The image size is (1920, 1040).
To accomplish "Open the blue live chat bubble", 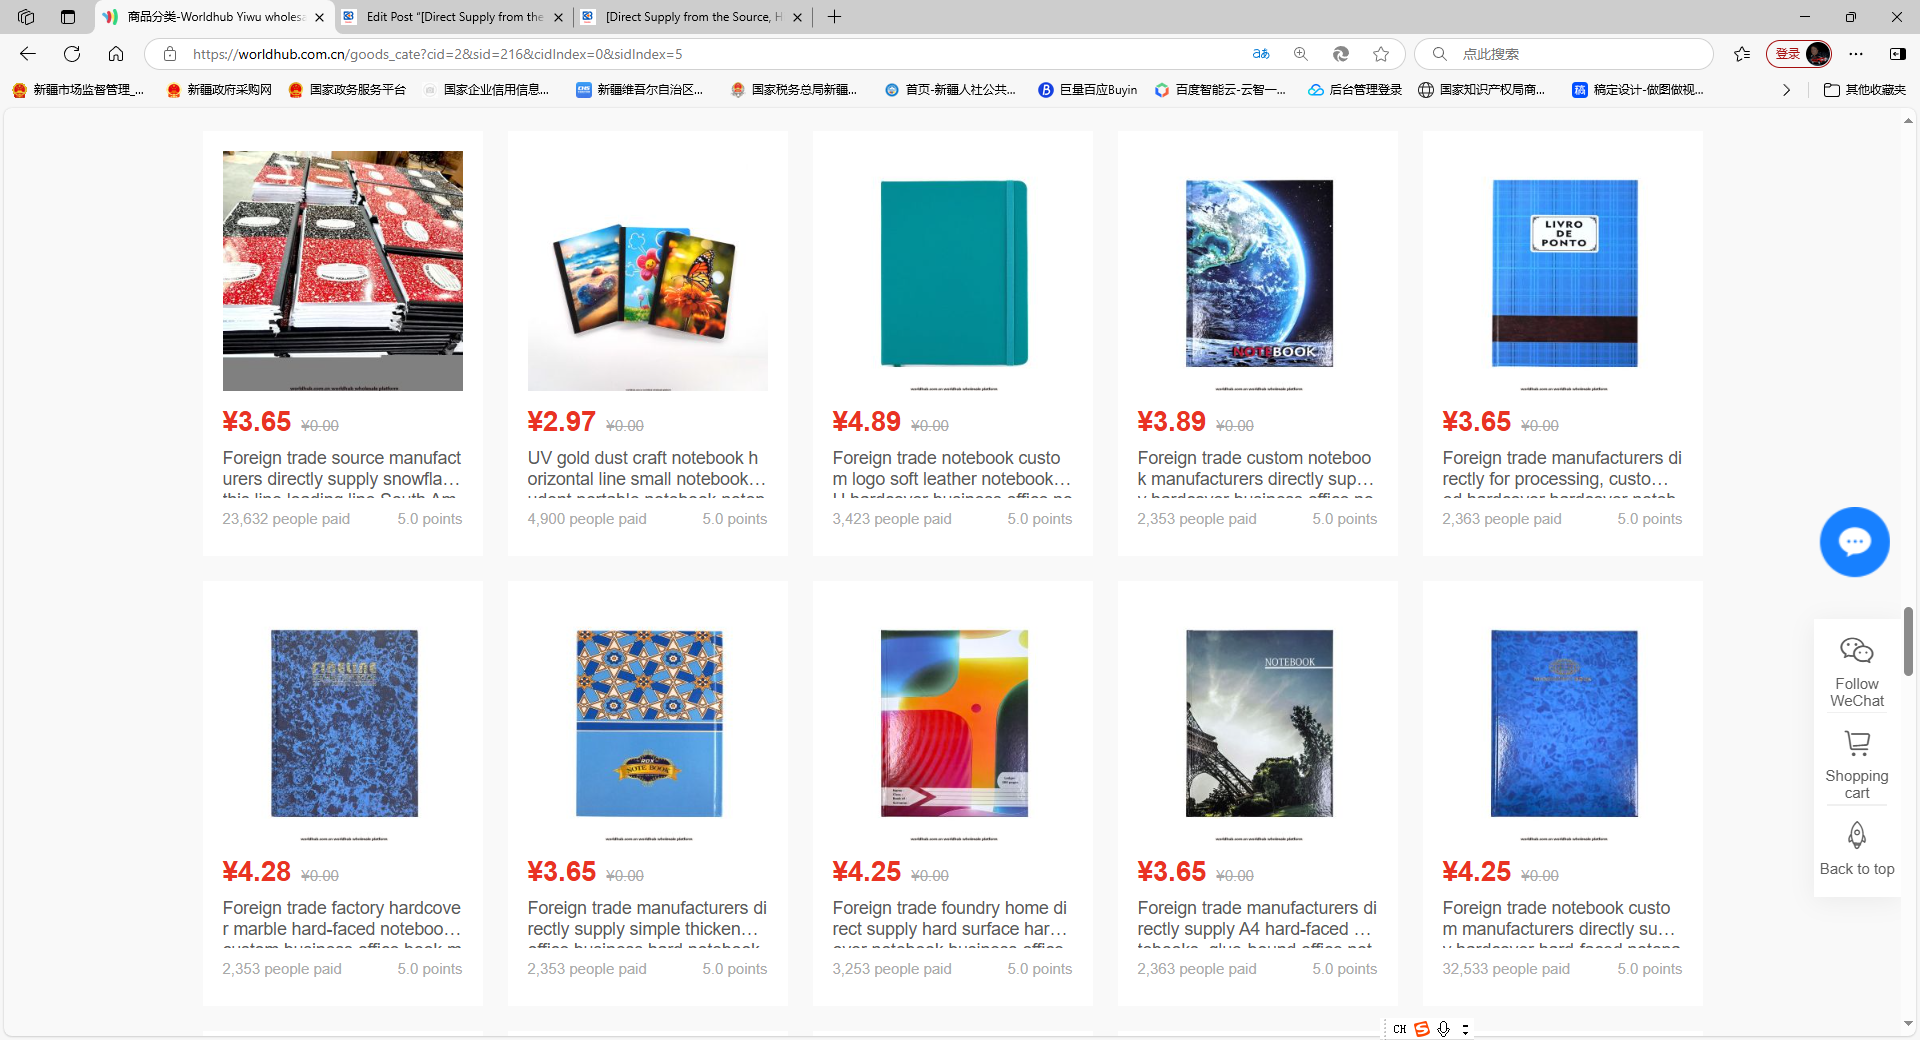I will [x=1854, y=542].
